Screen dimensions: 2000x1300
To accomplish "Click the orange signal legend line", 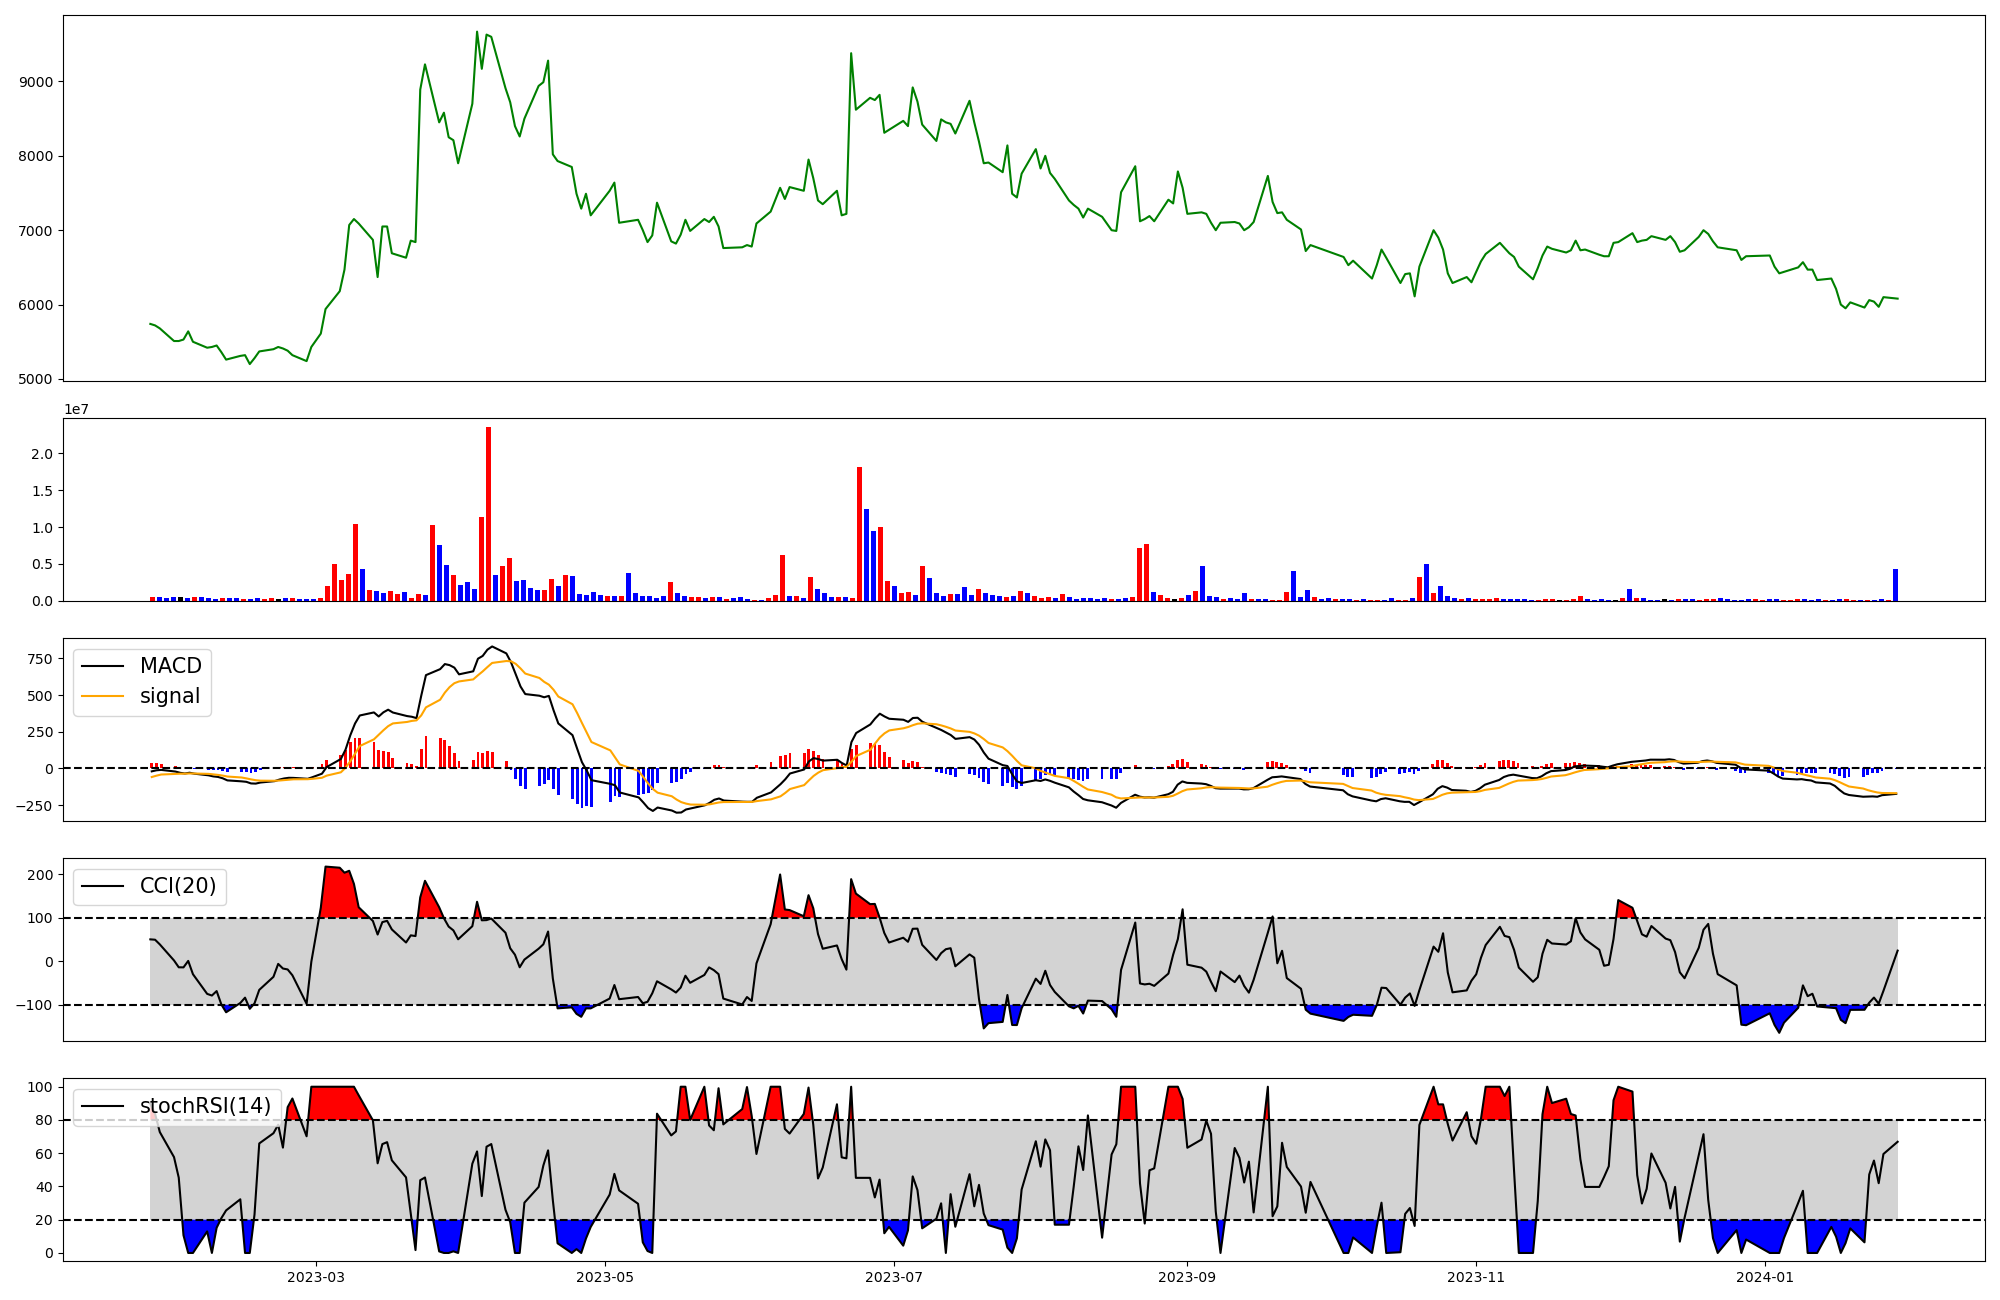I will 103,697.
